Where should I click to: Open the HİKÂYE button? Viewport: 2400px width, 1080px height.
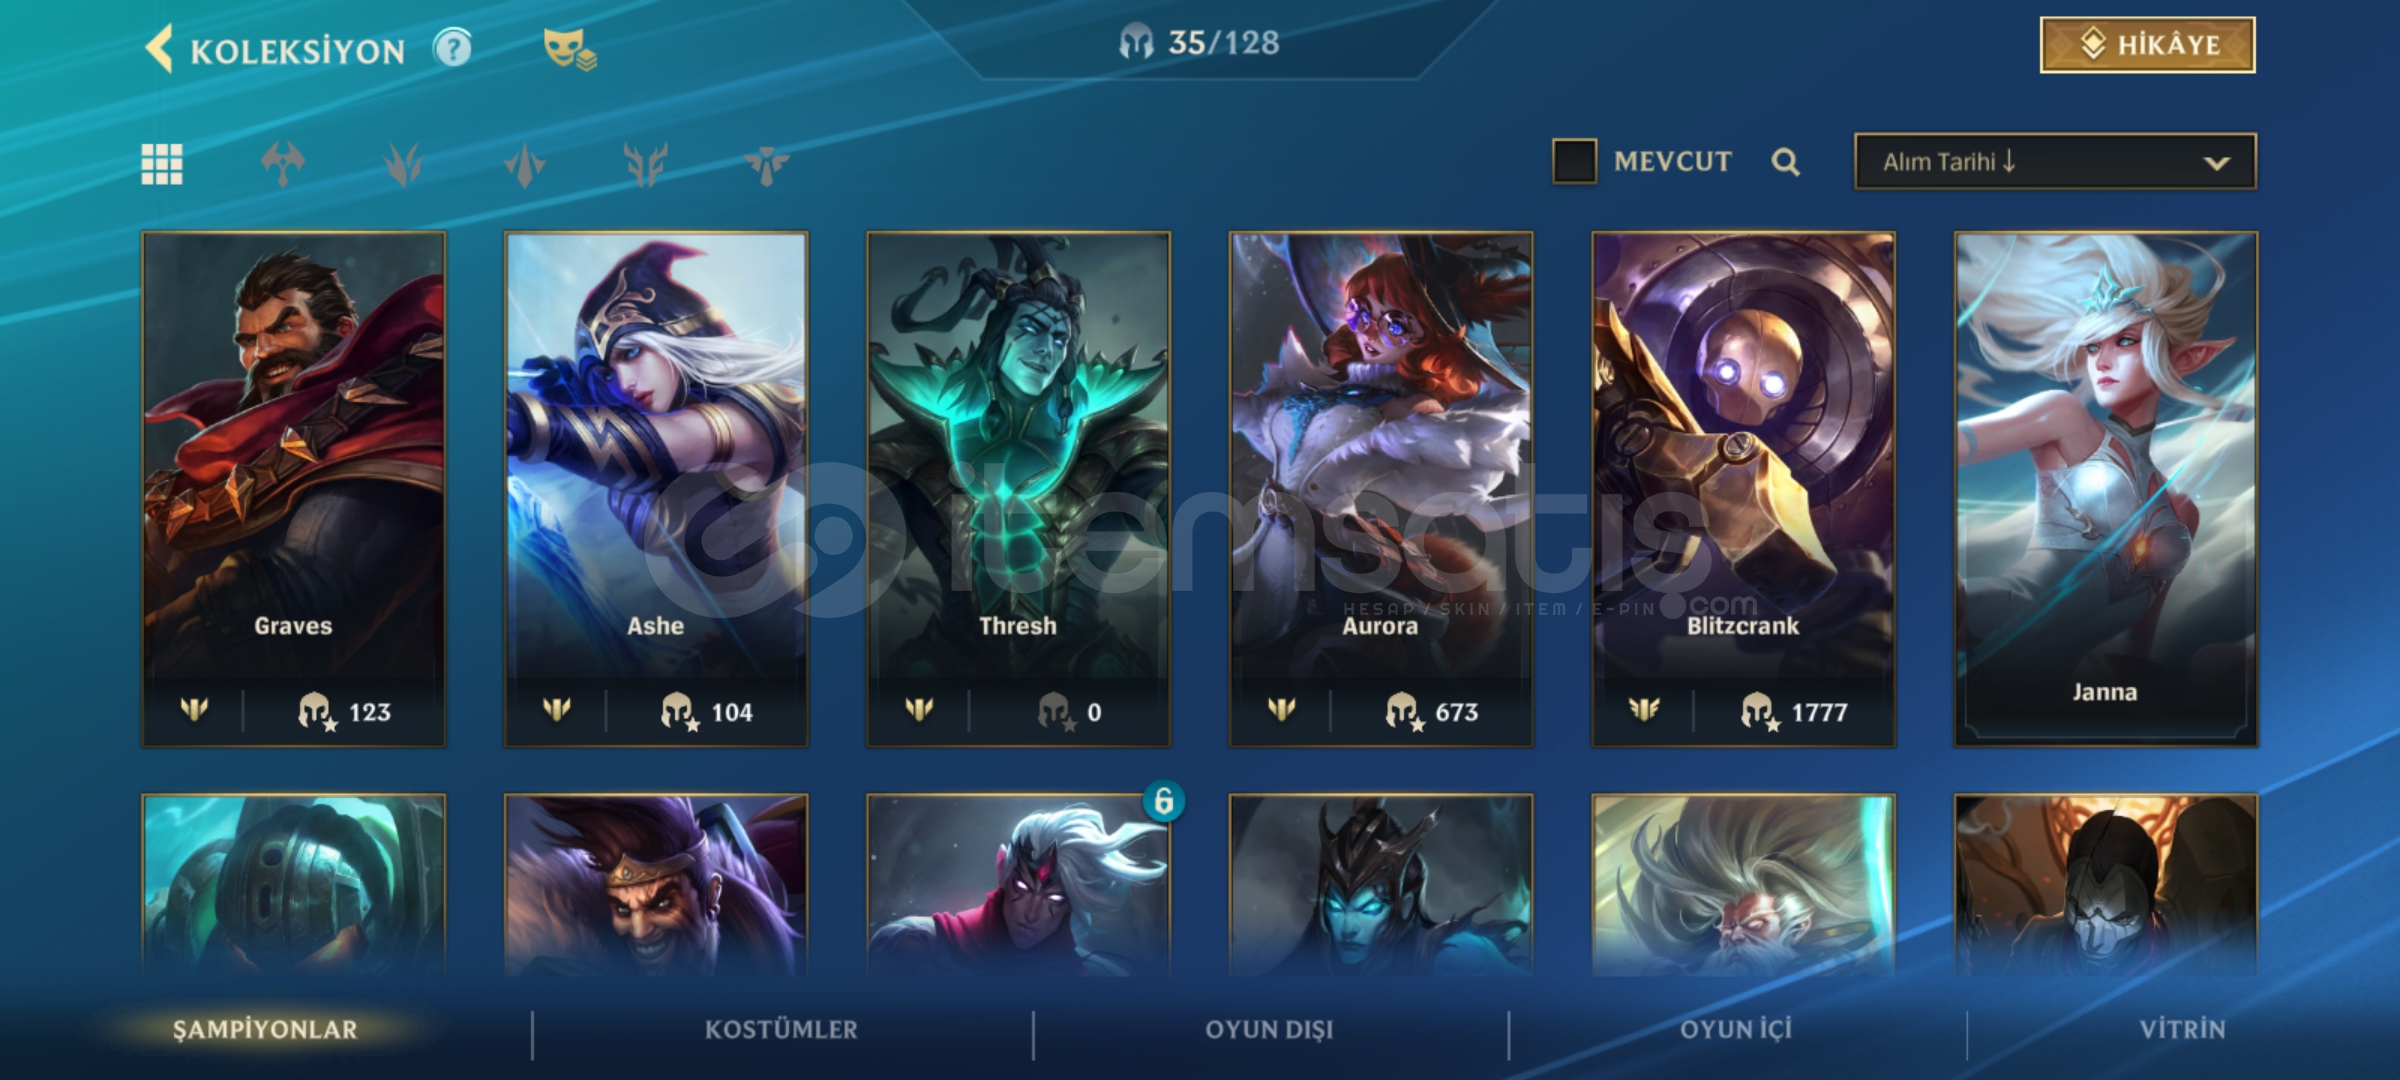[2147, 45]
